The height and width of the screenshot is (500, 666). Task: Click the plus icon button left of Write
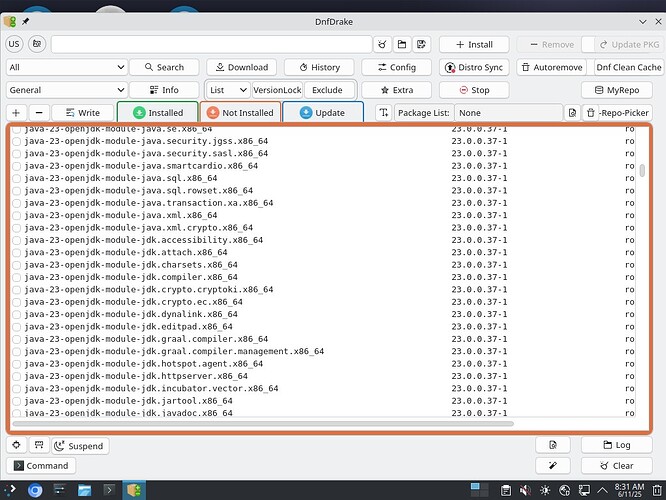[16, 113]
